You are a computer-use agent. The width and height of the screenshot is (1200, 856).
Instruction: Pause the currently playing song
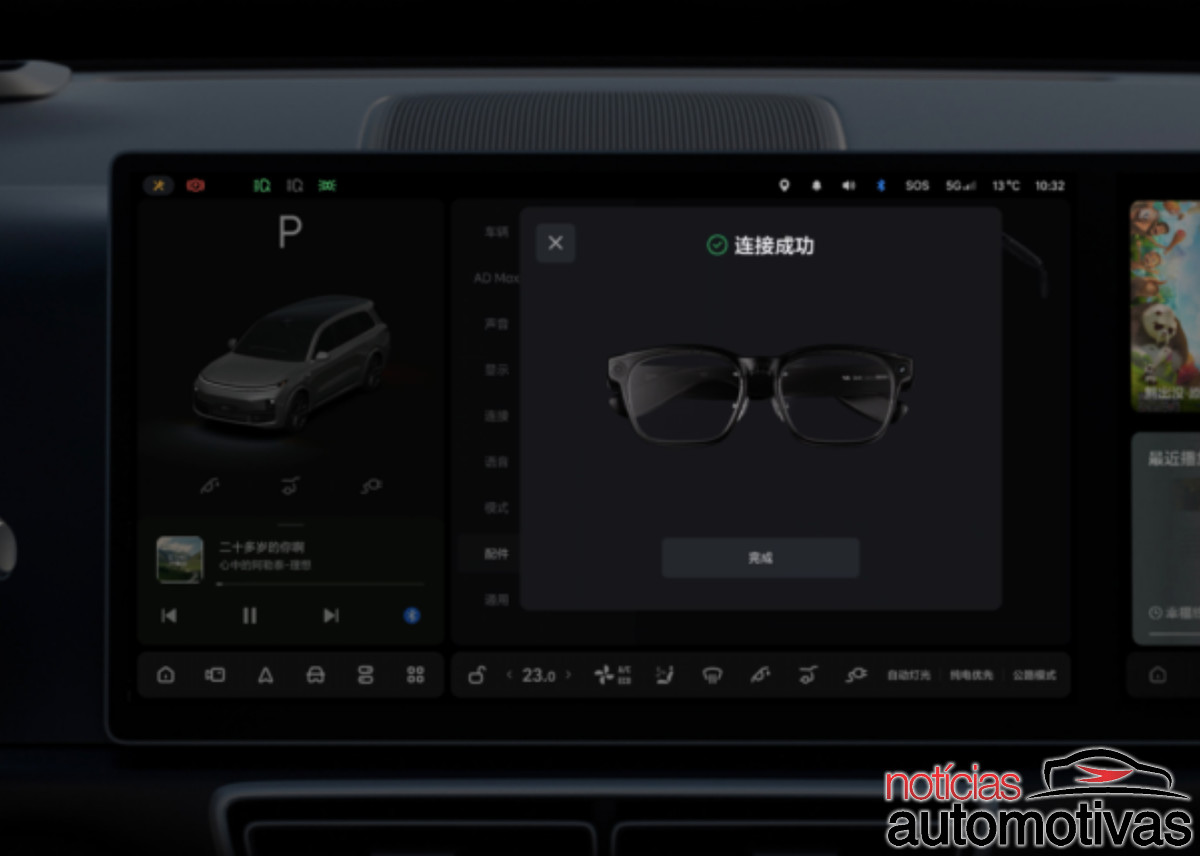coord(249,616)
